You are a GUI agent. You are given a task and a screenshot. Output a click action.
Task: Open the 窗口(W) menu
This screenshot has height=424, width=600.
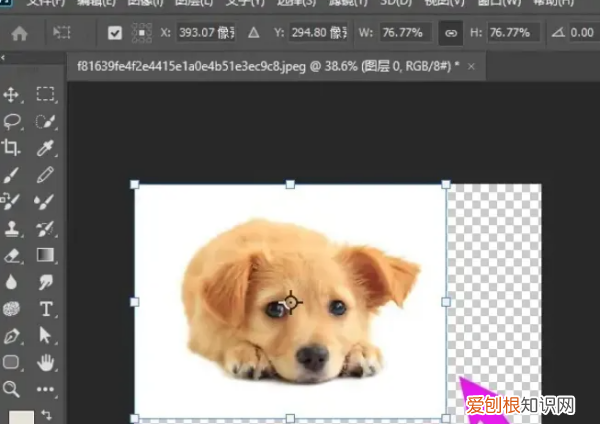(x=499, y=3)
